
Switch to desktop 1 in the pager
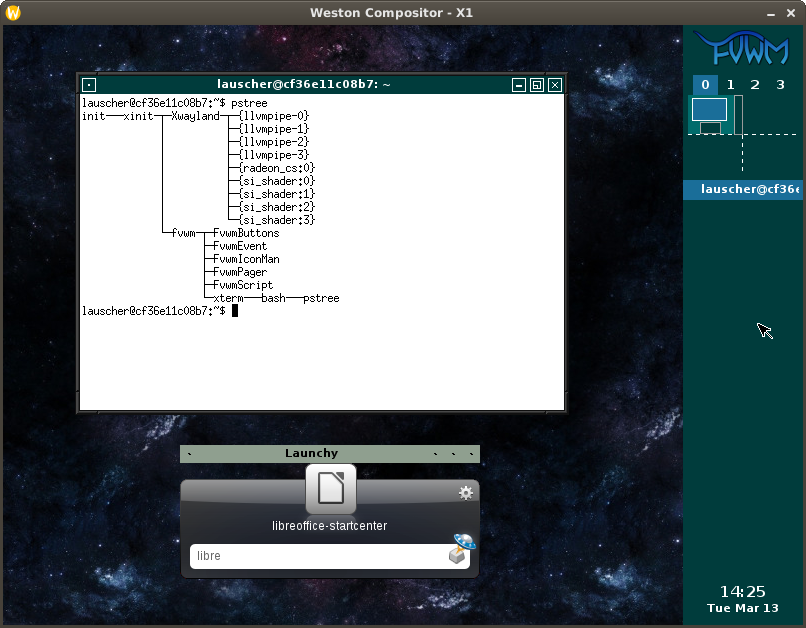(730, 85)
